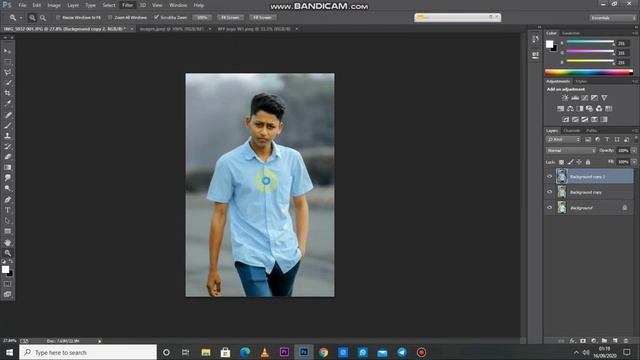The height and width of the screenshot is (360, 640).
Task: Open the layer filter Kind dropdown
Action: [563, 140]
